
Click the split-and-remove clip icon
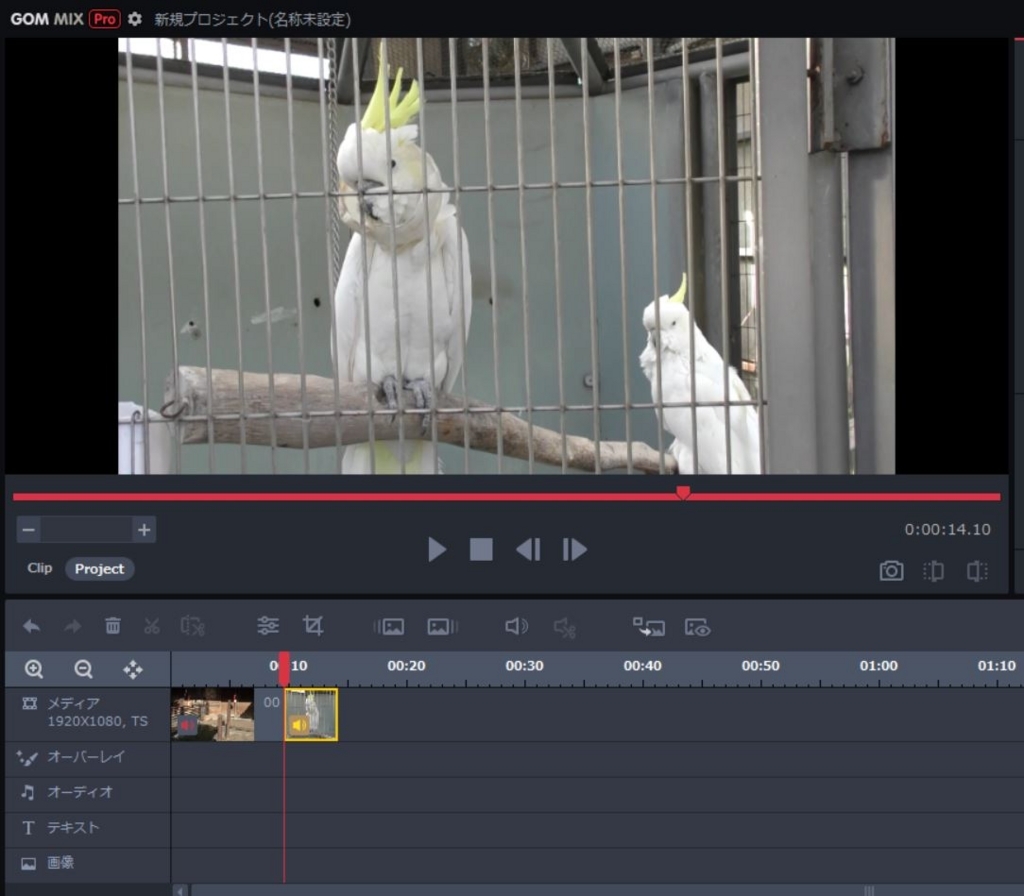point(193,626)
